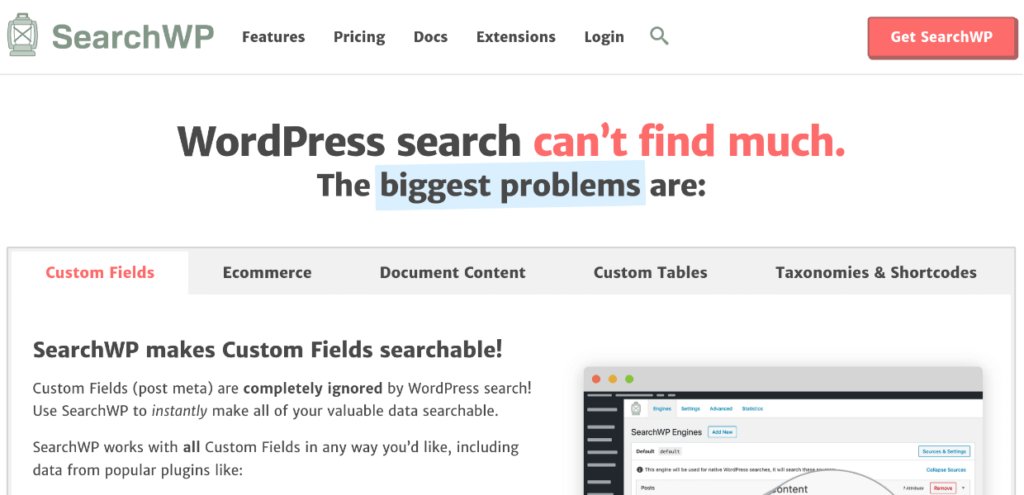1024x495 pixels.
Task: Go to the Pricing page
Action: (359, 37)
